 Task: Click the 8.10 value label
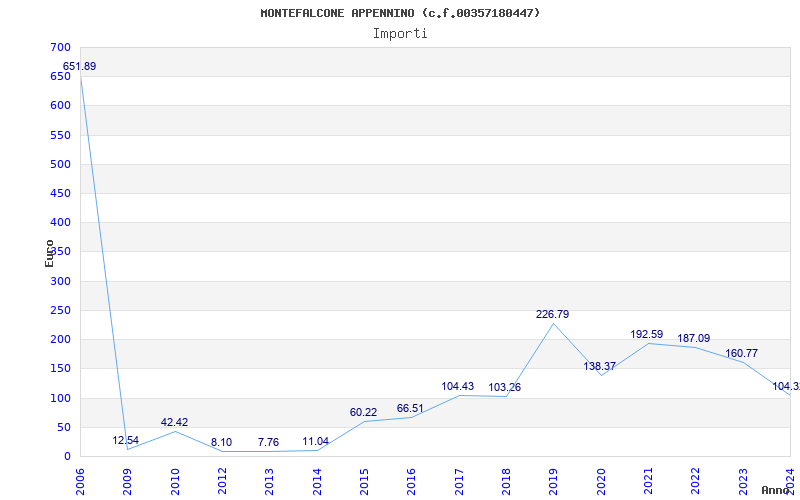coord(221,442)
